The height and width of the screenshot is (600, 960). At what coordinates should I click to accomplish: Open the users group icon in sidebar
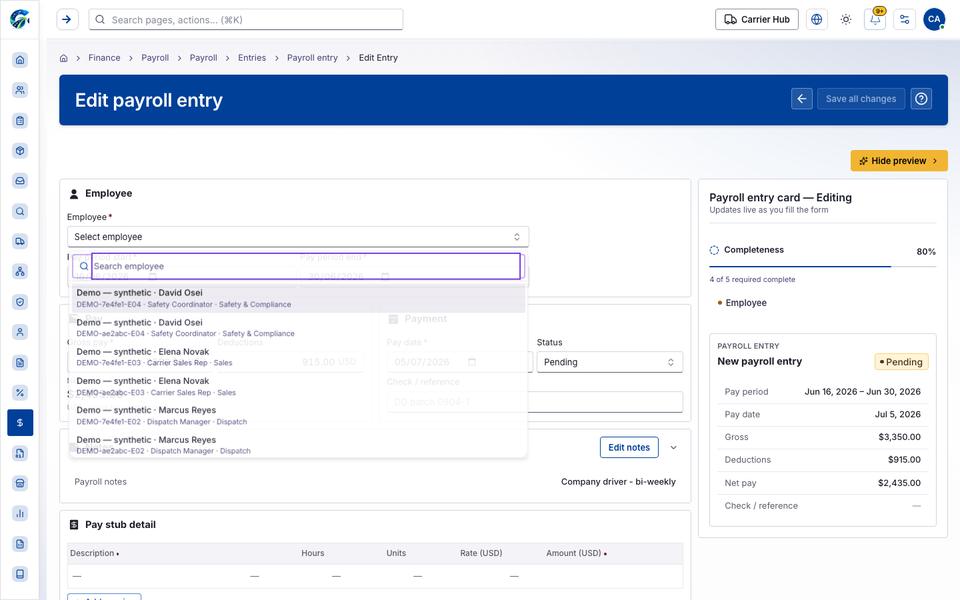point(20,90)
